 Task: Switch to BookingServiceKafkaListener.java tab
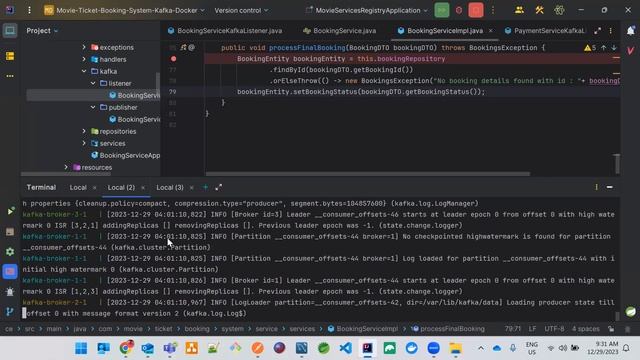(225, 31)
